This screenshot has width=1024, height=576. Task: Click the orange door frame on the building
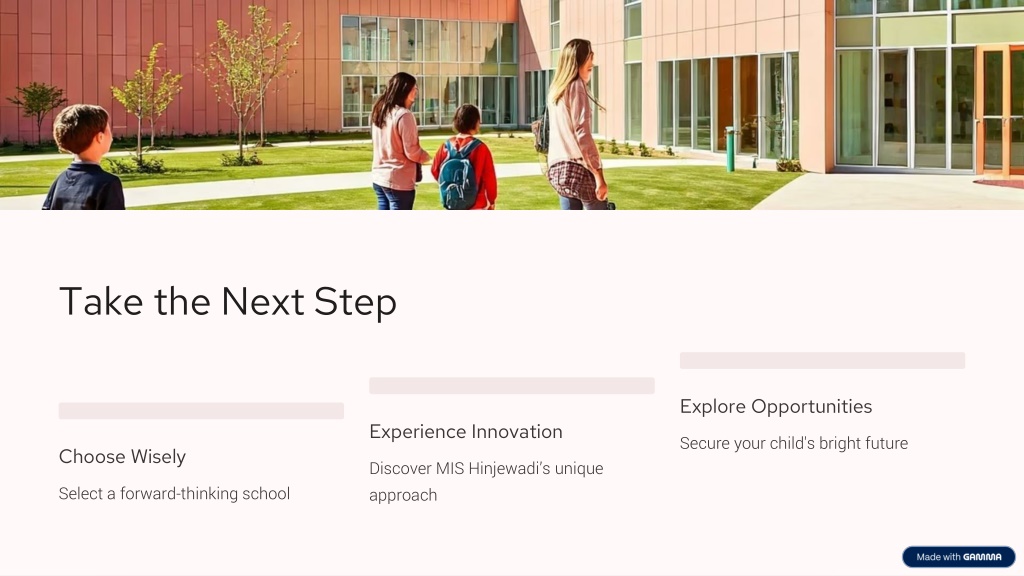coord(999,111)
